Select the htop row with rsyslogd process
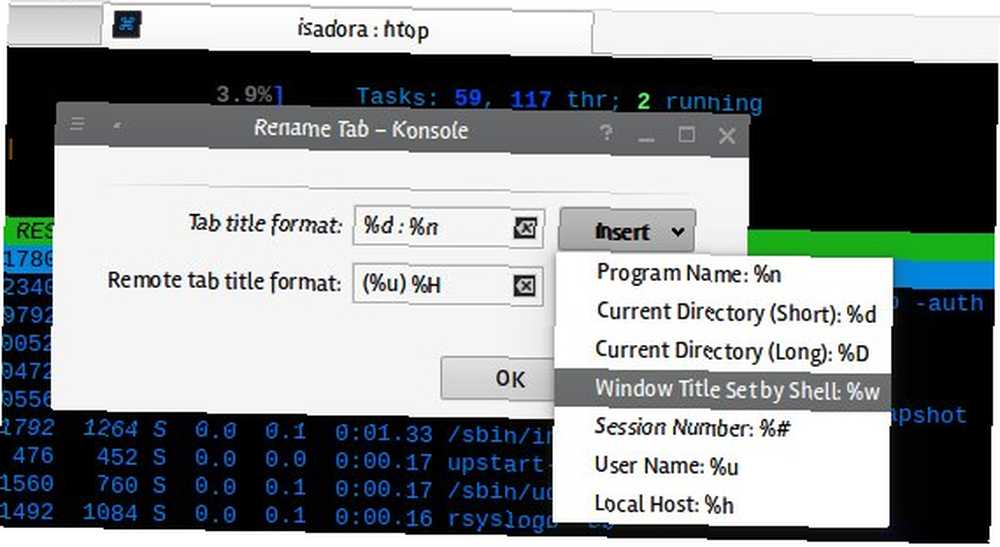1000x547 pixels. [278, 515]
